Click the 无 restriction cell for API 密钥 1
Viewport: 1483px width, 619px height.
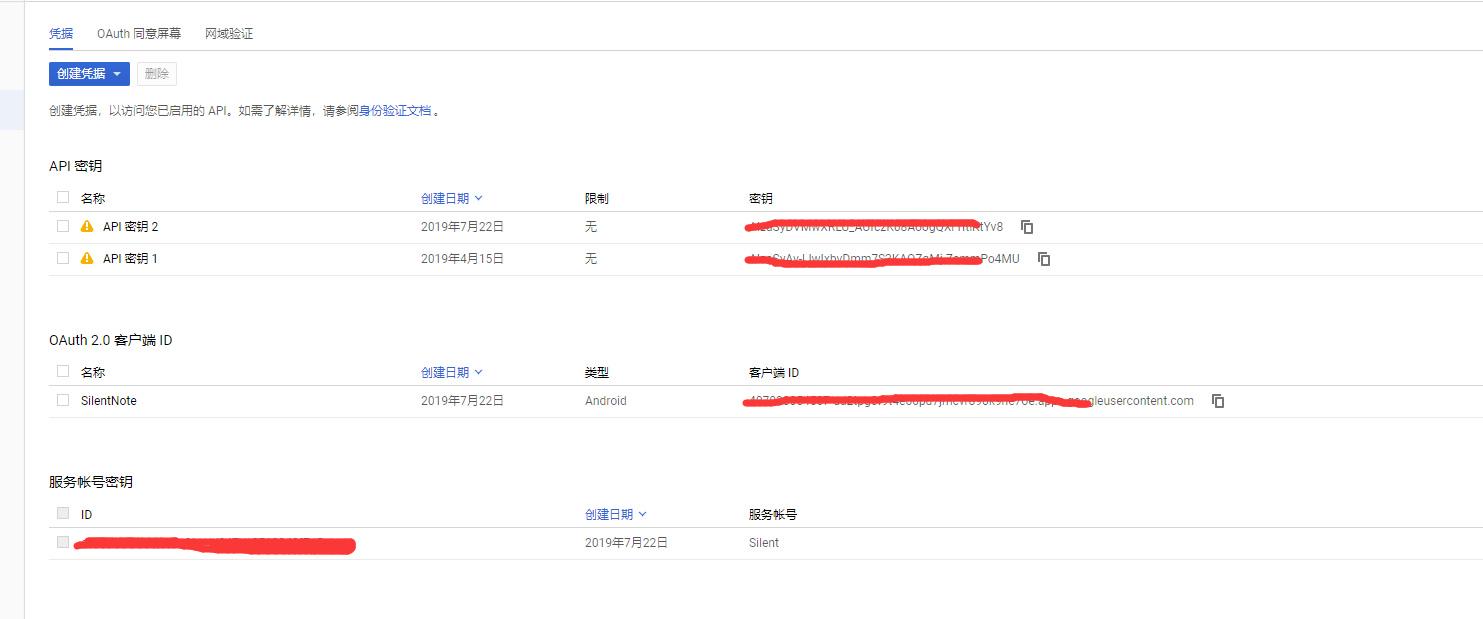point(591,259)
